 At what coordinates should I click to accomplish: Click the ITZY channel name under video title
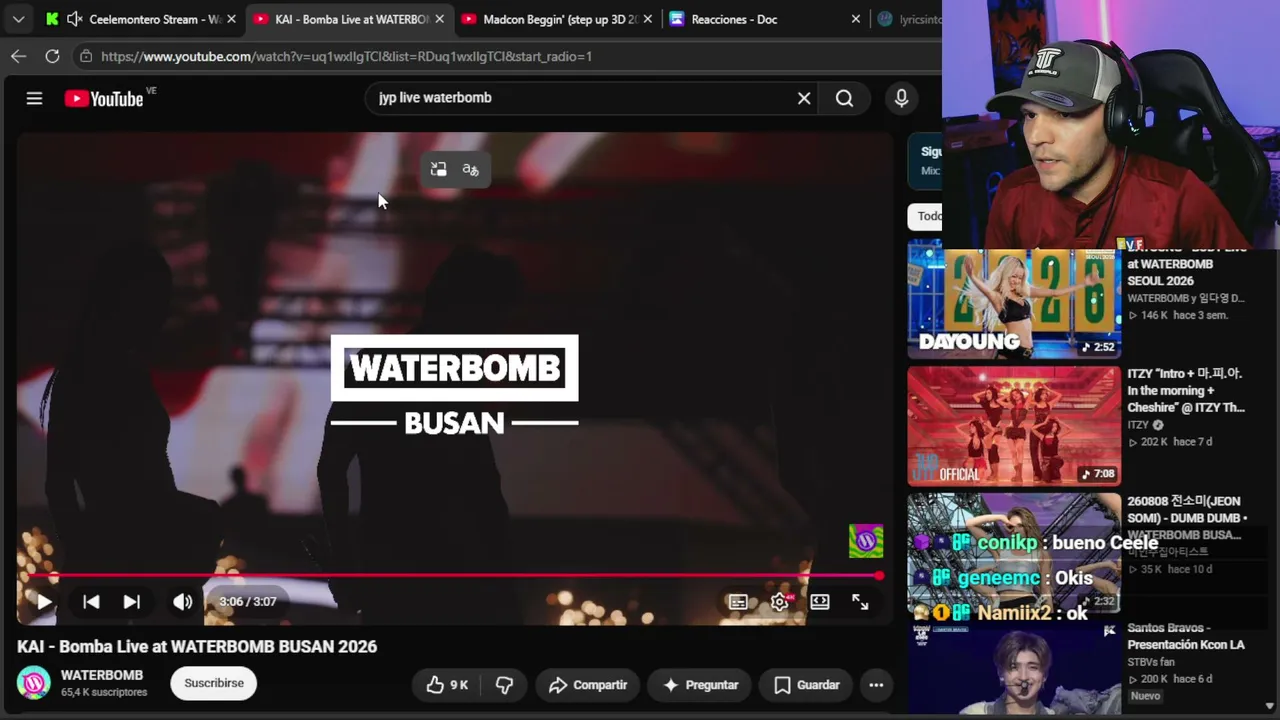(x=1138, y=425)
